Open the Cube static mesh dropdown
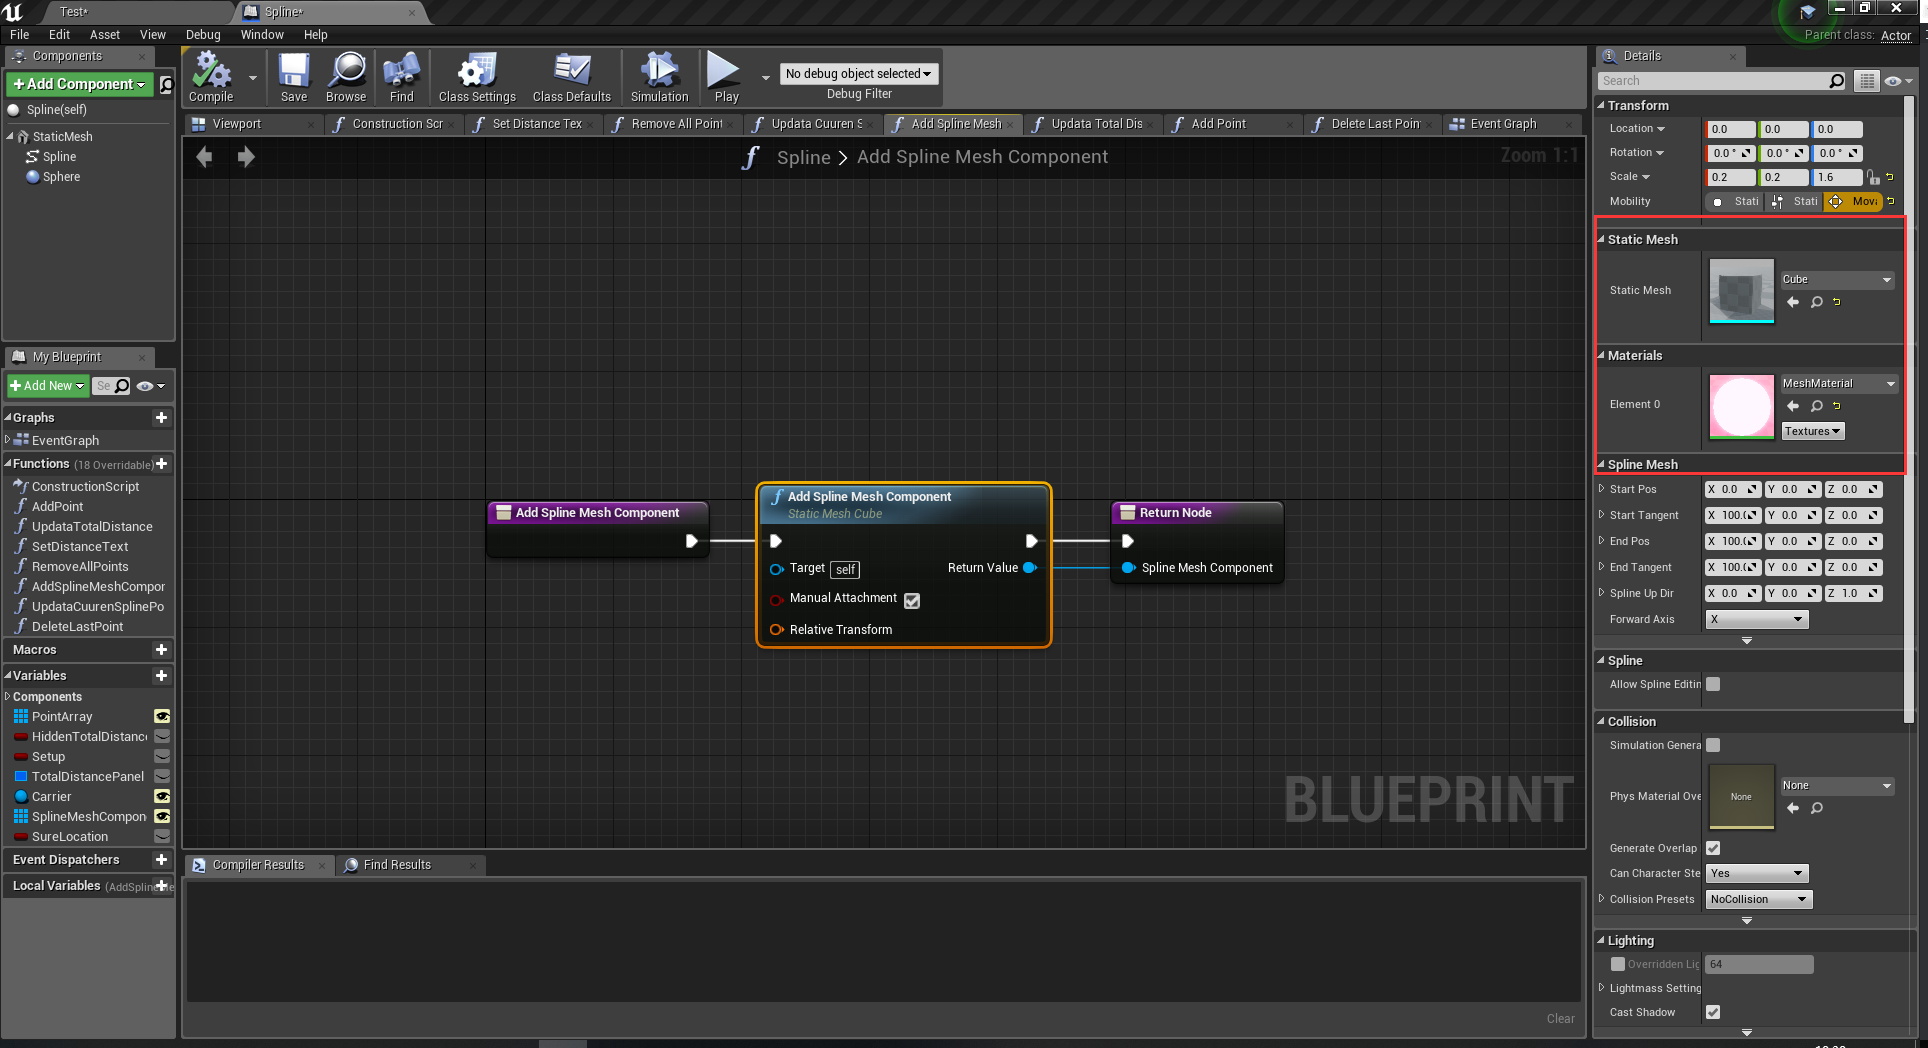Image resolution: width=1928 pixels, height=1048 pixels. click(x=1837, y=279)
